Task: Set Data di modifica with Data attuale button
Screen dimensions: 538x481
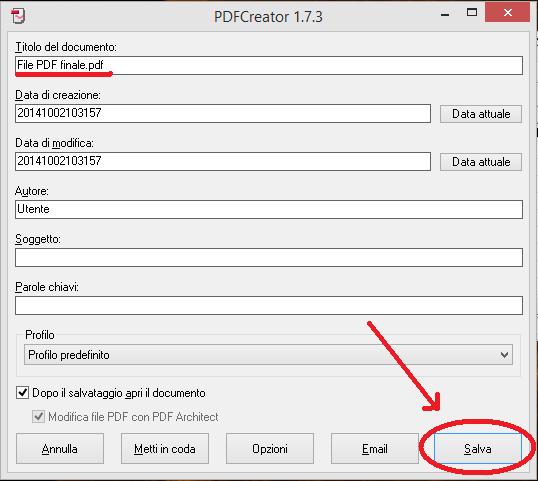Action: (x=481, y=162)
